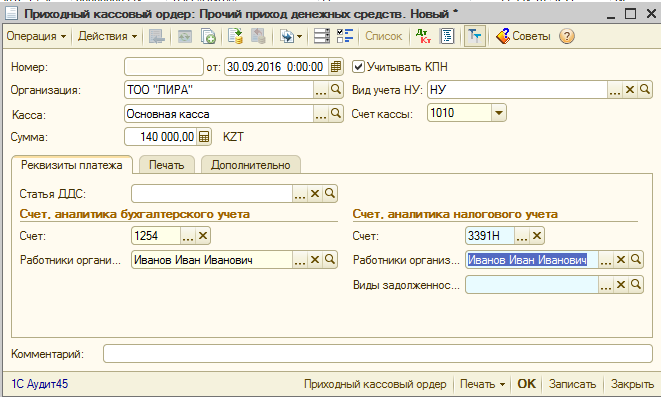661x397 pixels.
Task: Open the calendar picker beside date
Action: tap(336, 67)
